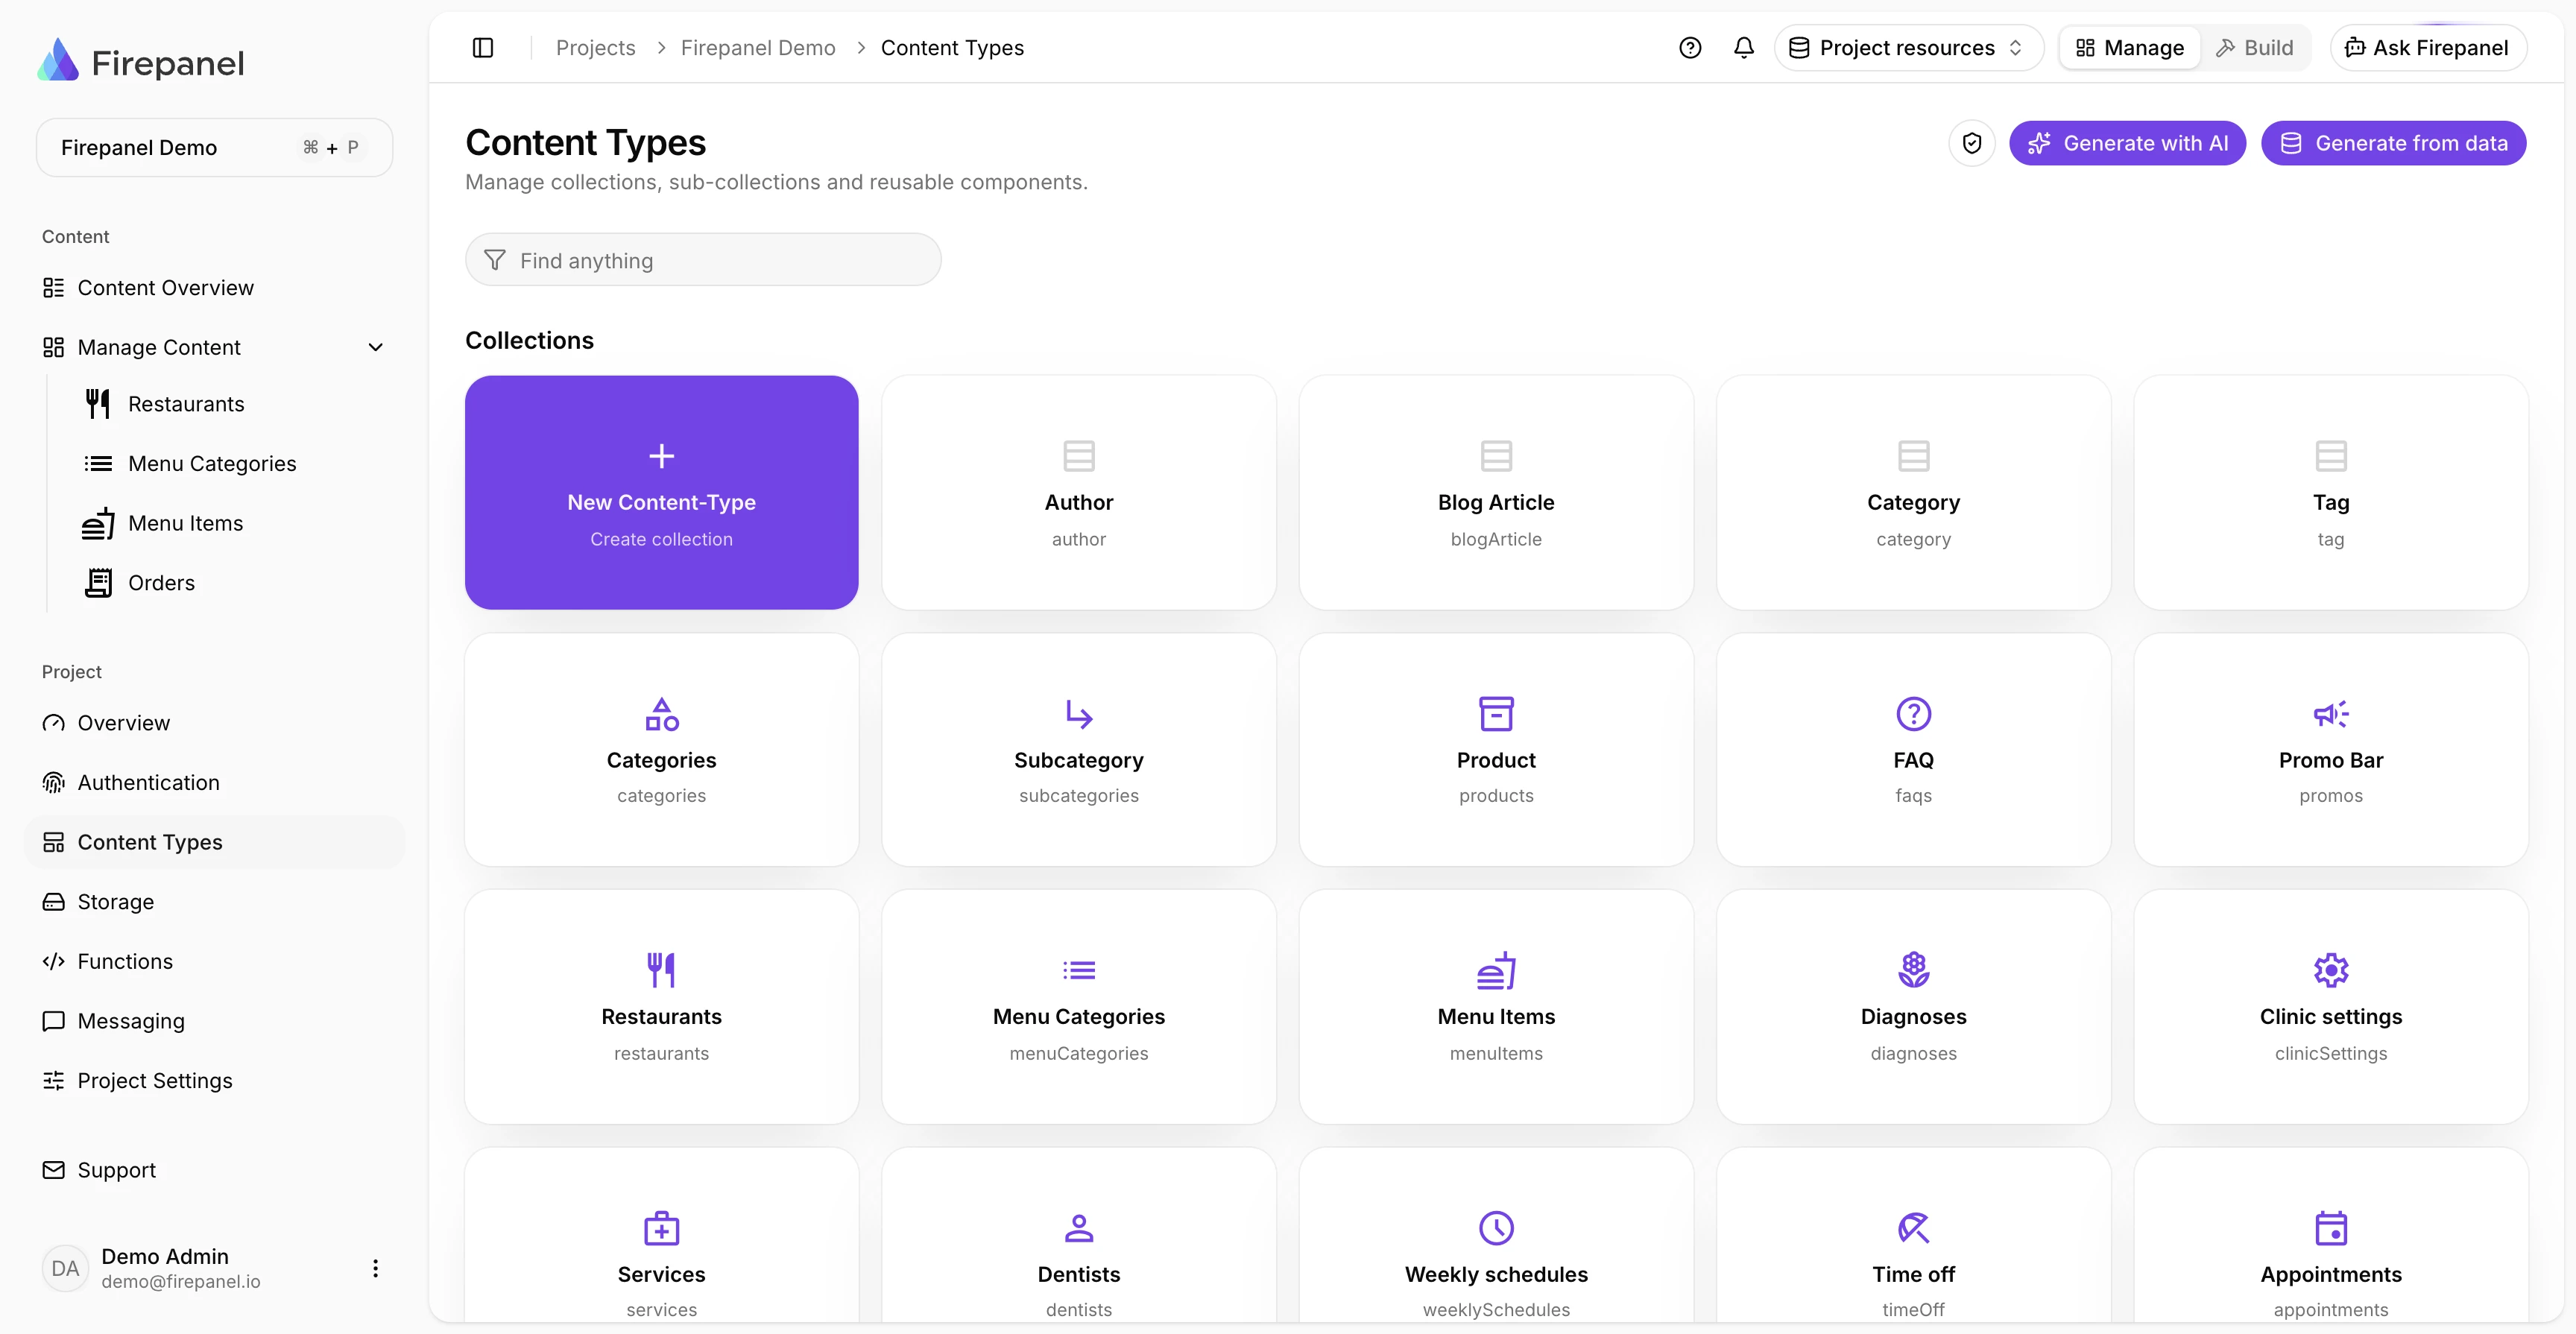
Task: Click the shield security rules icon
Action: [1972, 143]
